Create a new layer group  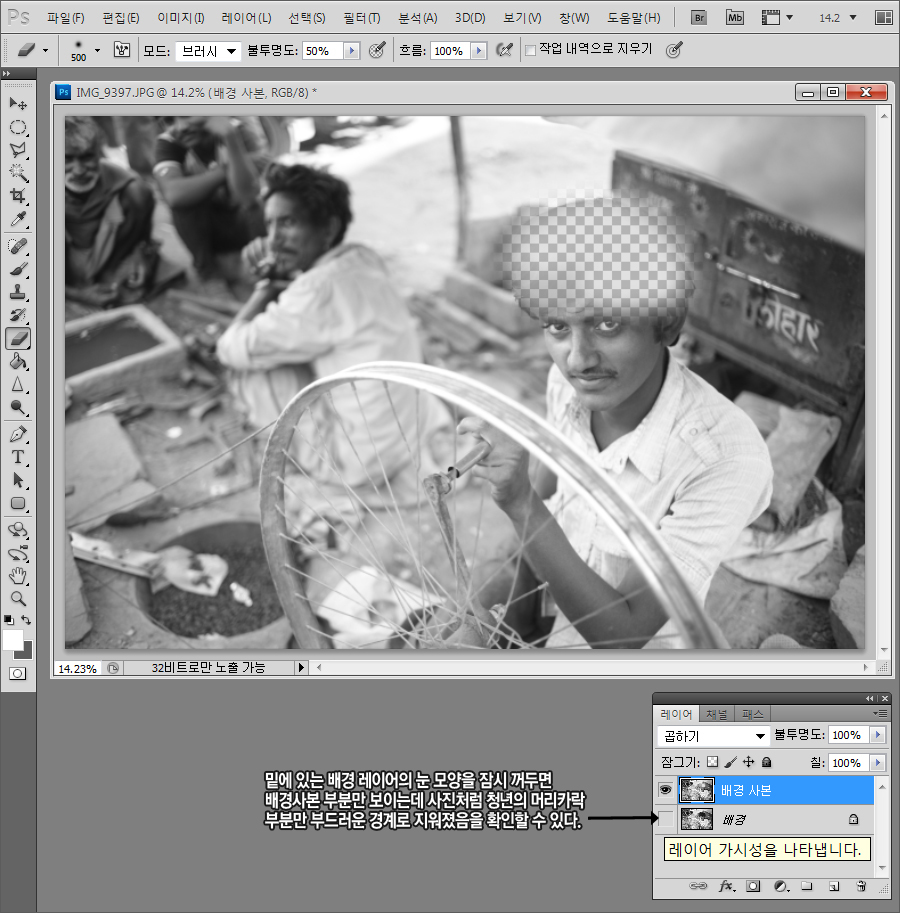pos(807,886)
